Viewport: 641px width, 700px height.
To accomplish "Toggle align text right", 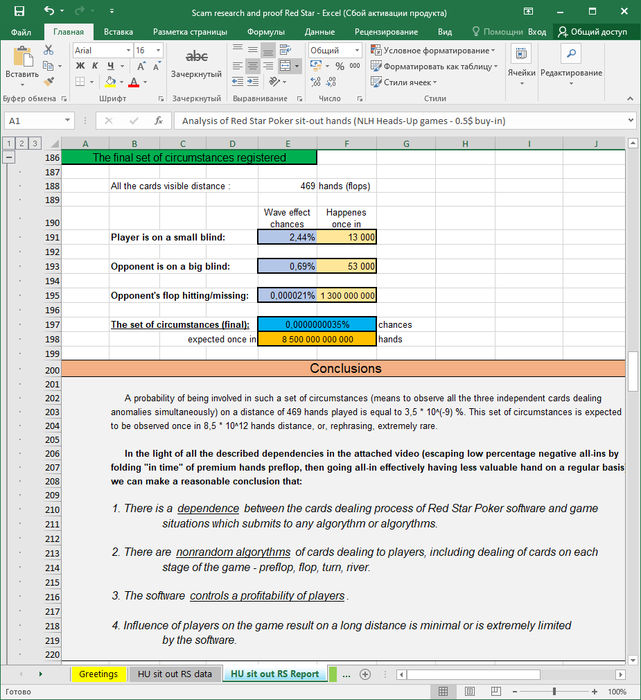I will click(x=268, y=66).
